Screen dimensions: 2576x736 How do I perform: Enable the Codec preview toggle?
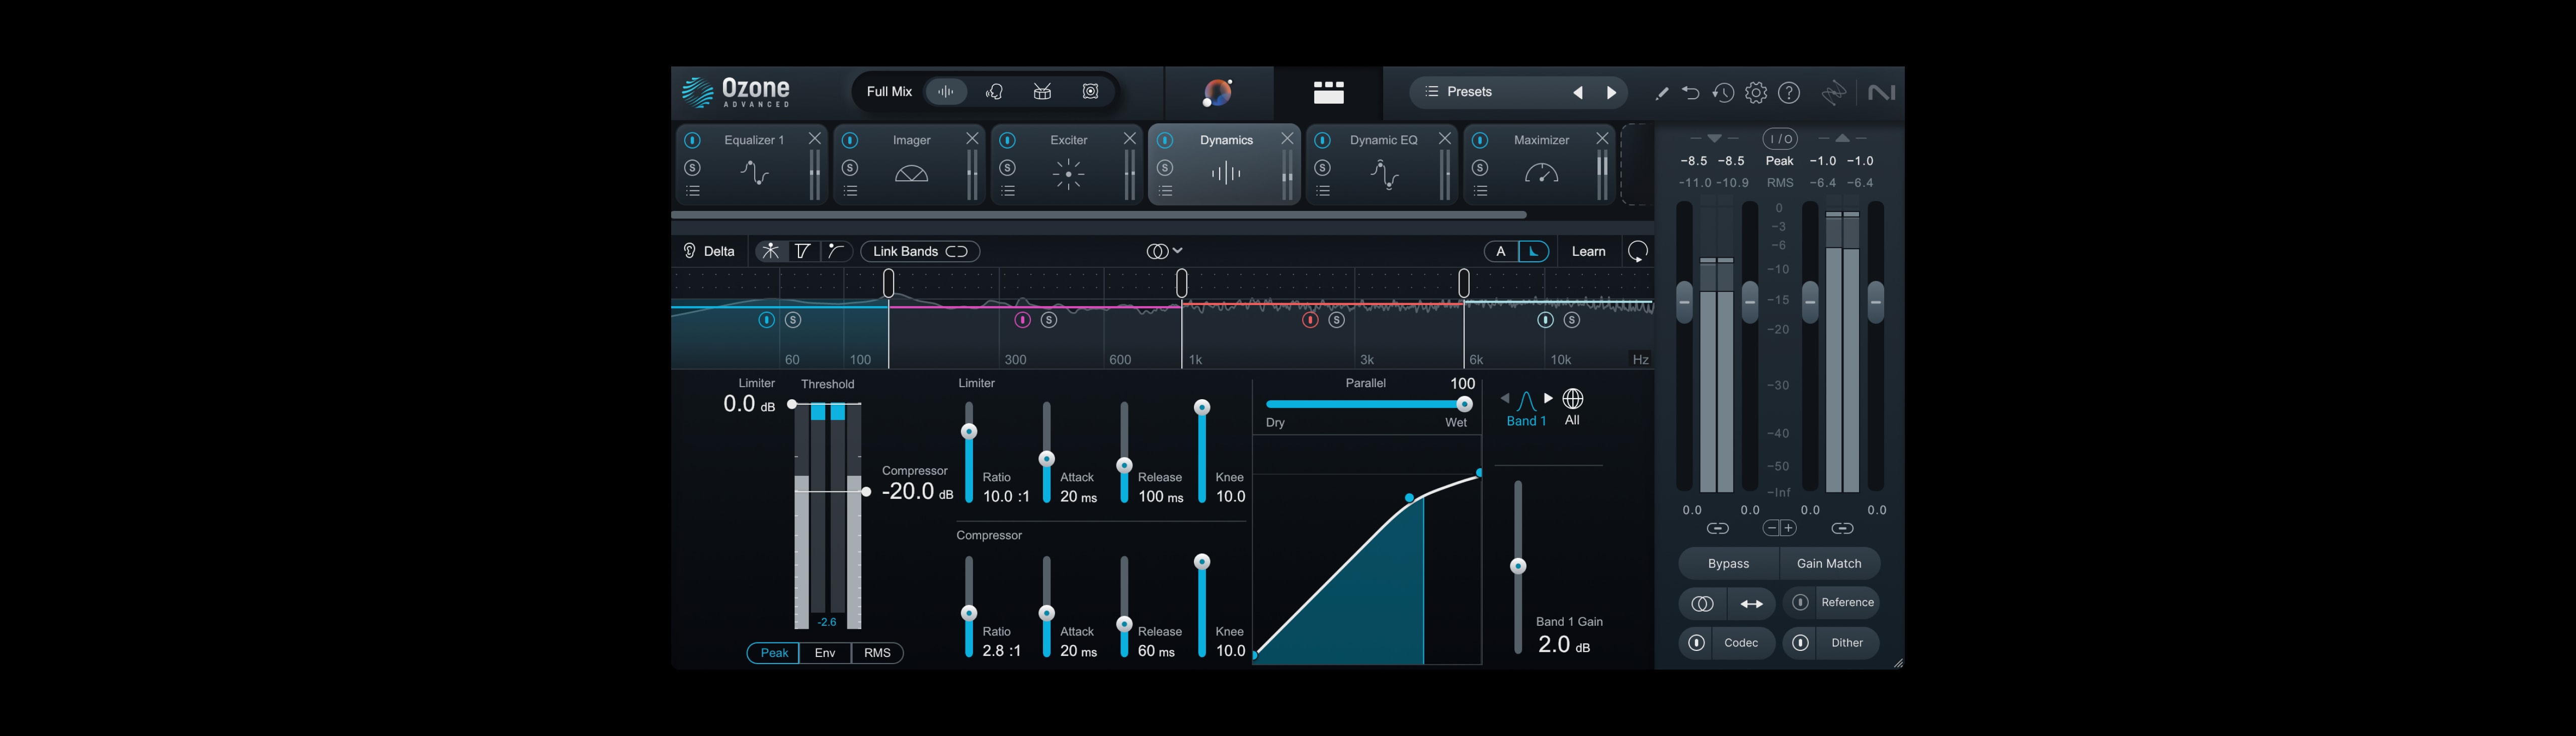(1696, 643)
